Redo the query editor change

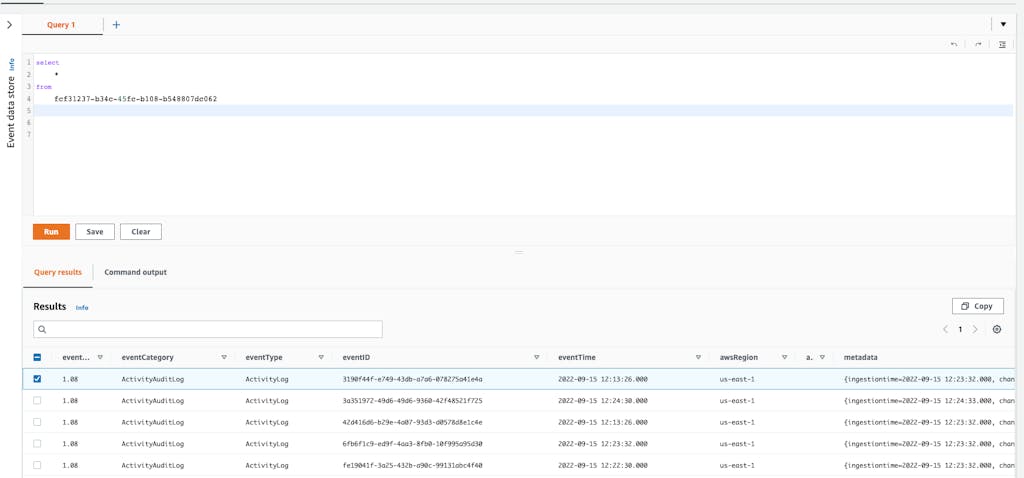[x=978, y=44]
